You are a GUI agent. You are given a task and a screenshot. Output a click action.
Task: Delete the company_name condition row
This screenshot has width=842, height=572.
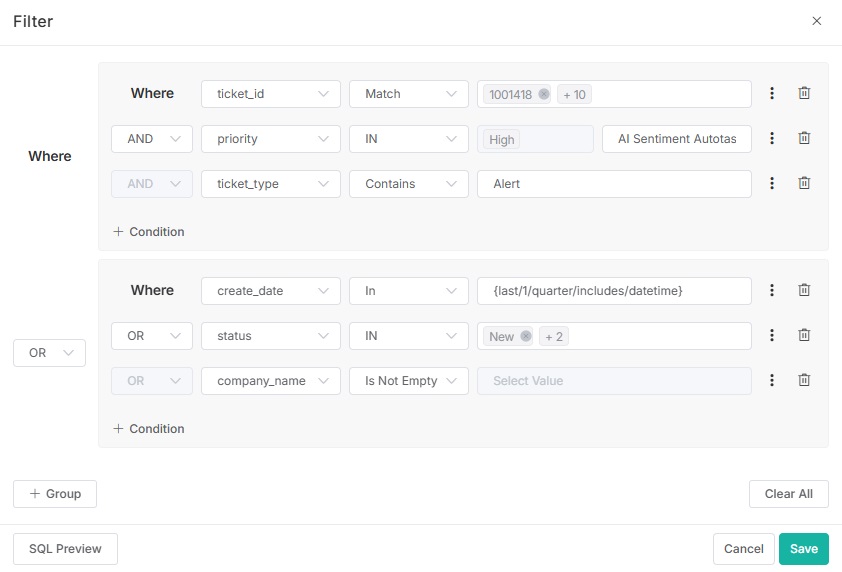point(804,380)
